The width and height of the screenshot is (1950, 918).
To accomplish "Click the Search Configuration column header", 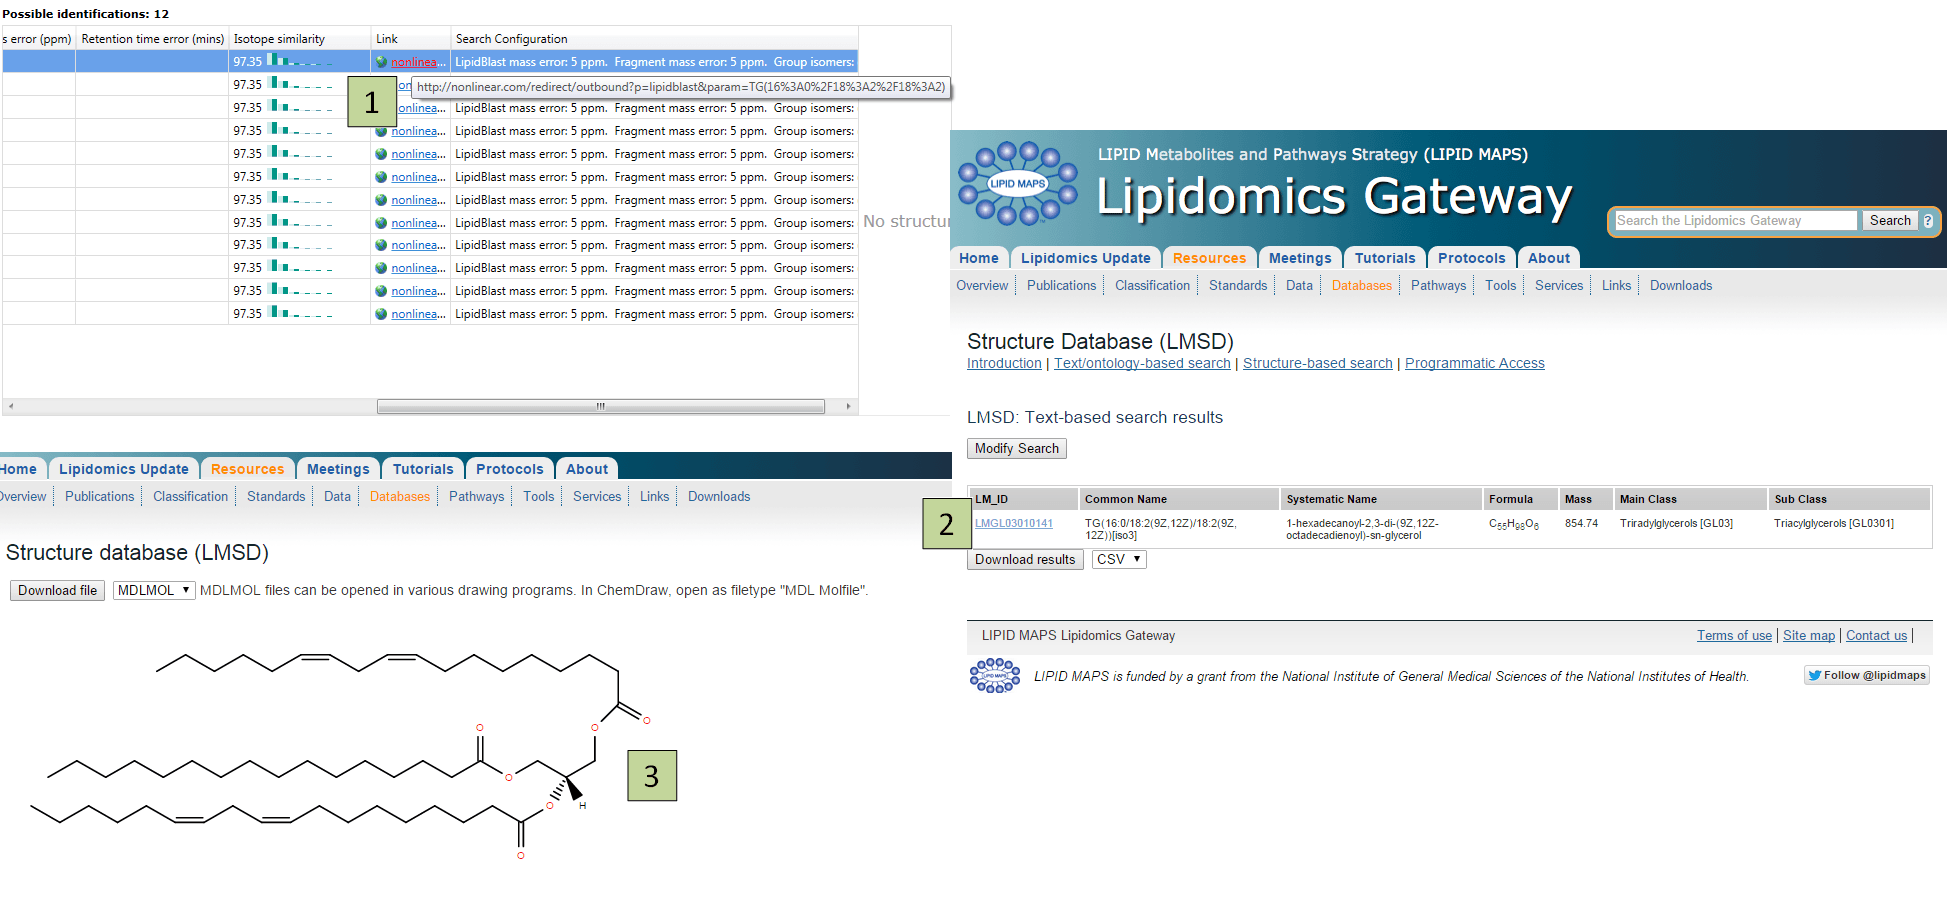I will tap(654, 39).
